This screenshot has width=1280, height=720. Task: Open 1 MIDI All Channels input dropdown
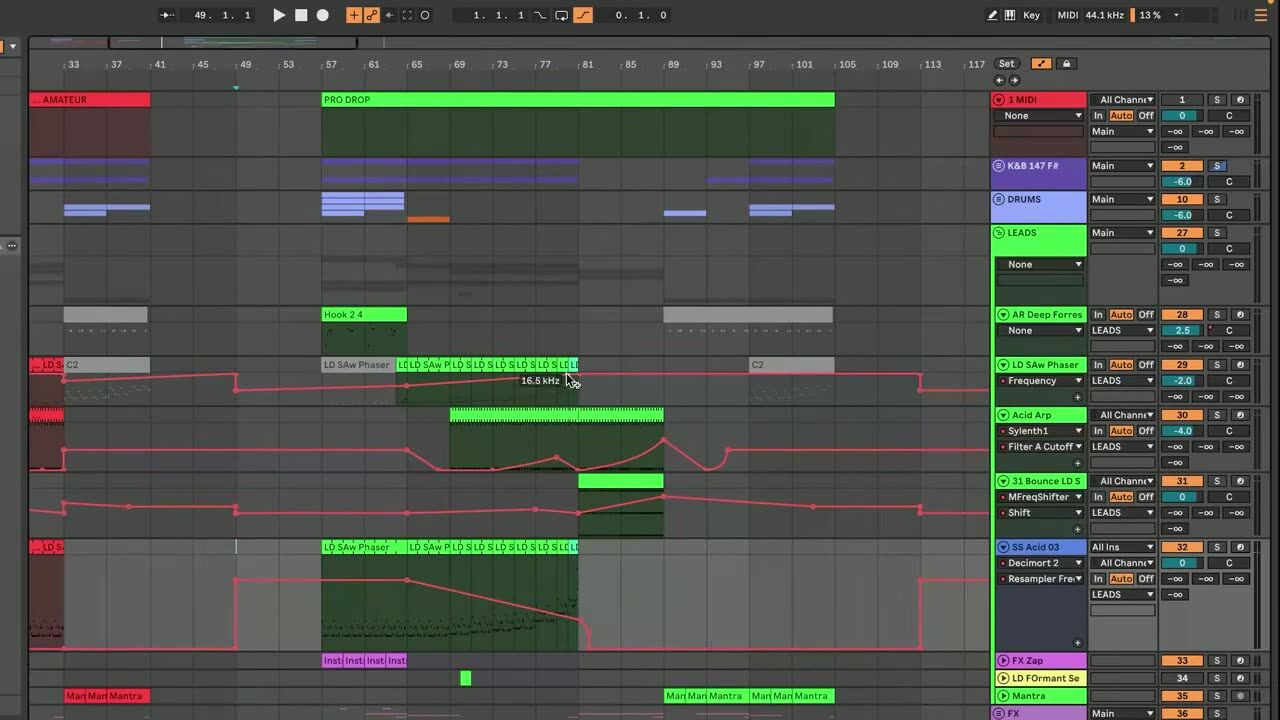(x=1122, y=100)
